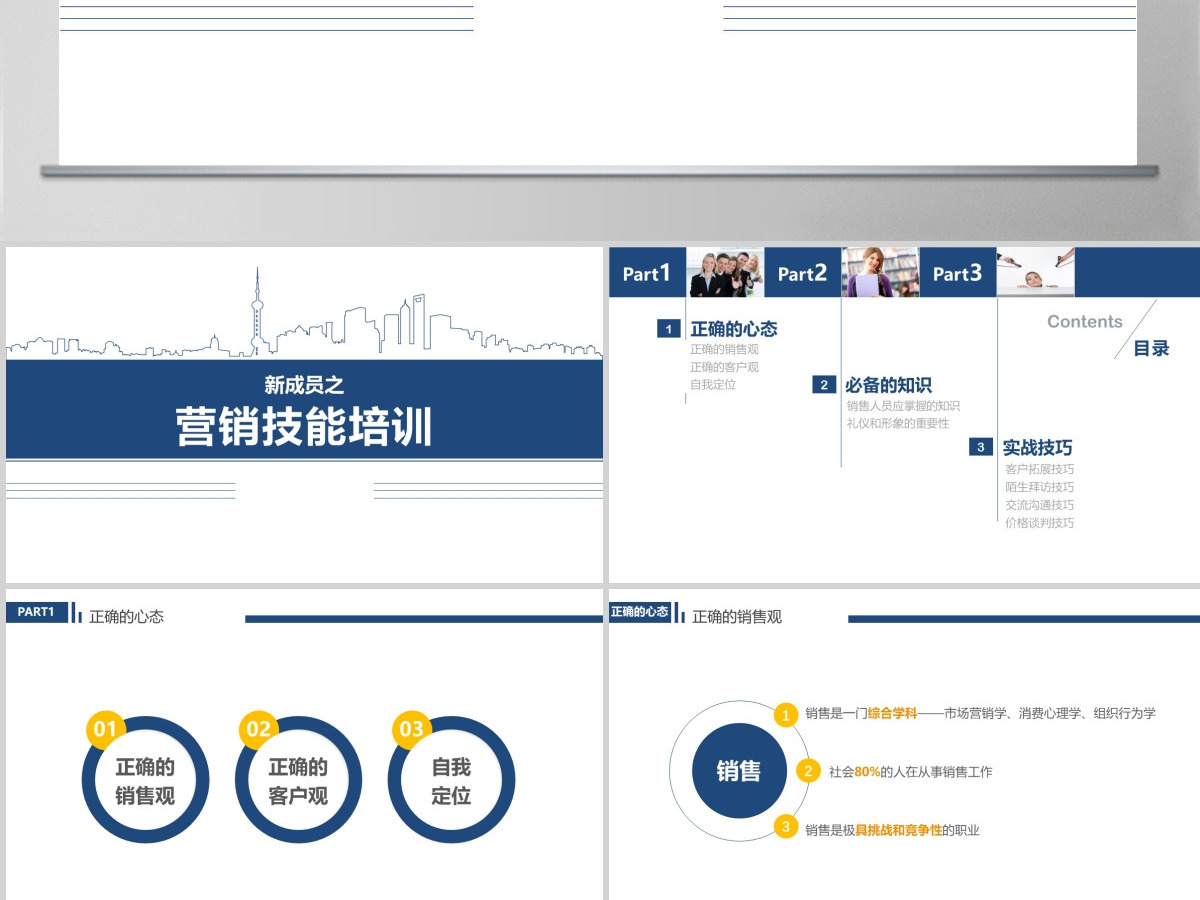Viewport: 1200px width, 900px height.
Task: Click the contents entry 正确的销售观
Action: point(724,350)
